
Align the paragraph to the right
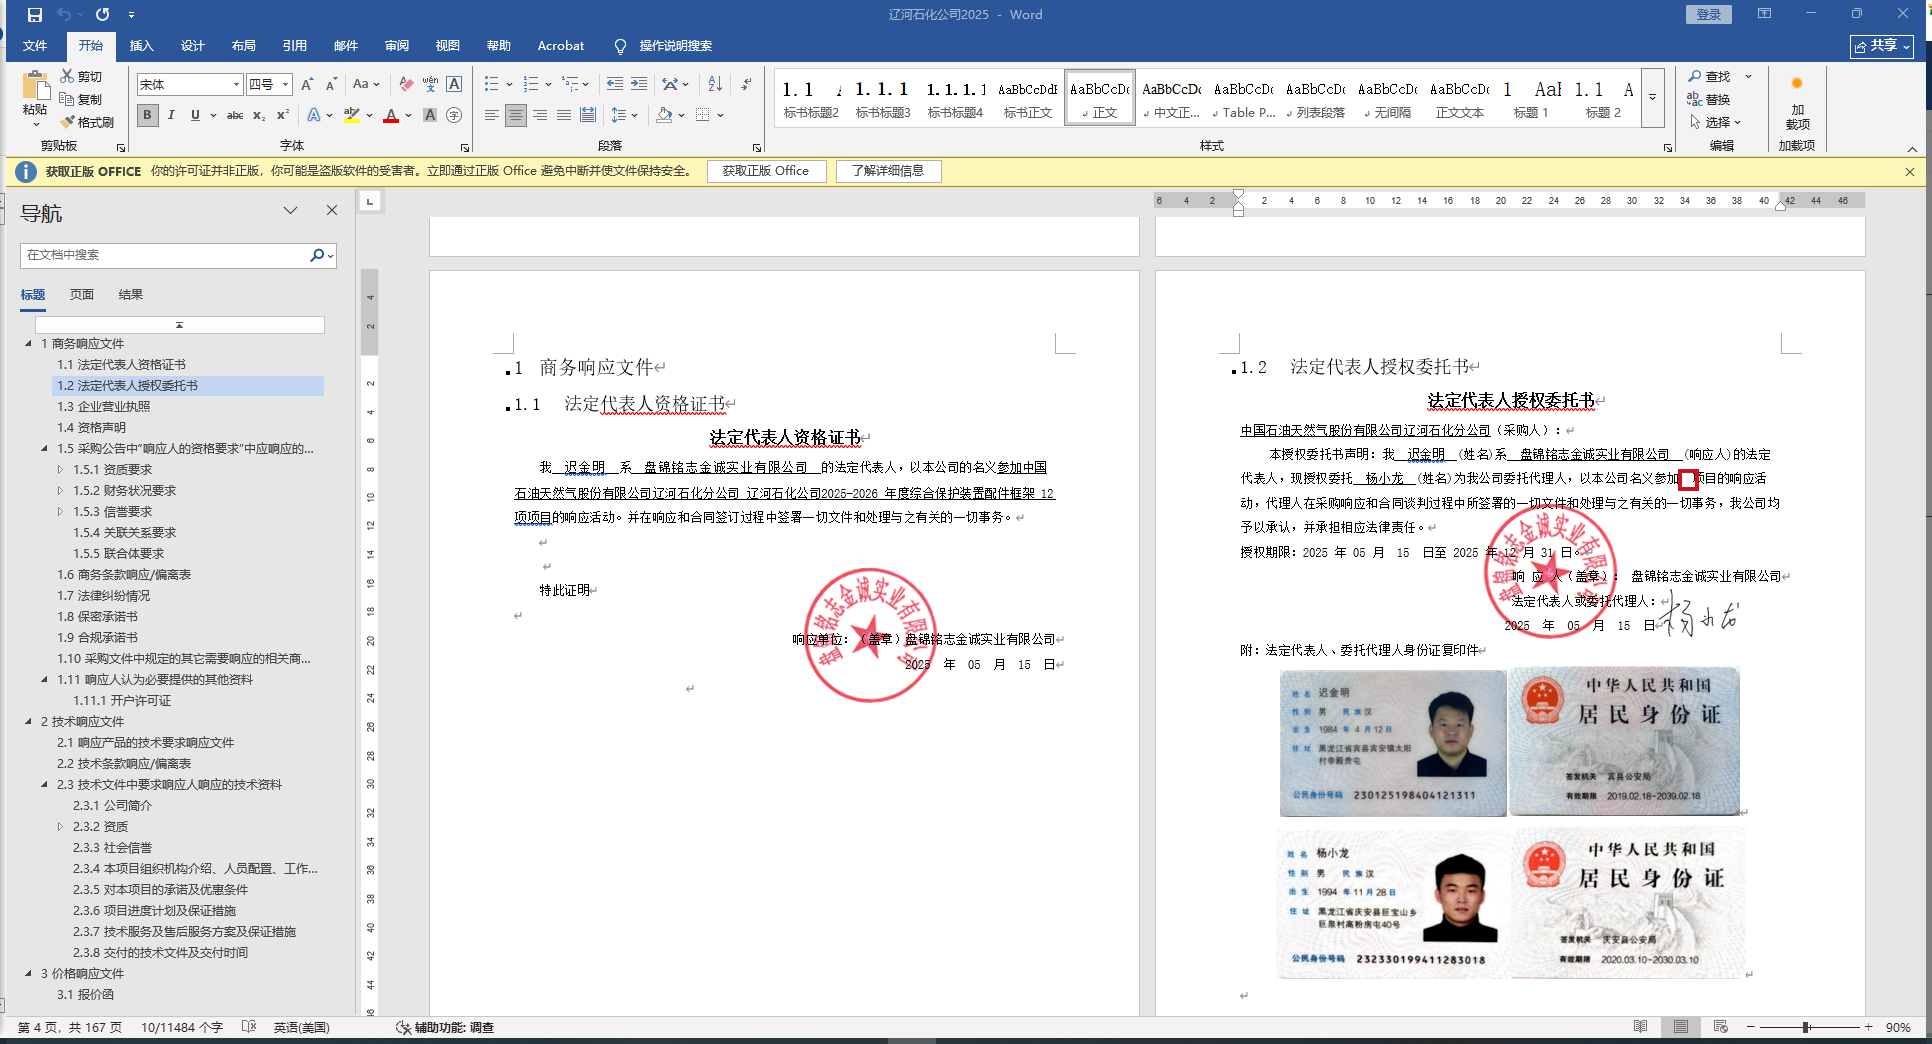point(539,115)
